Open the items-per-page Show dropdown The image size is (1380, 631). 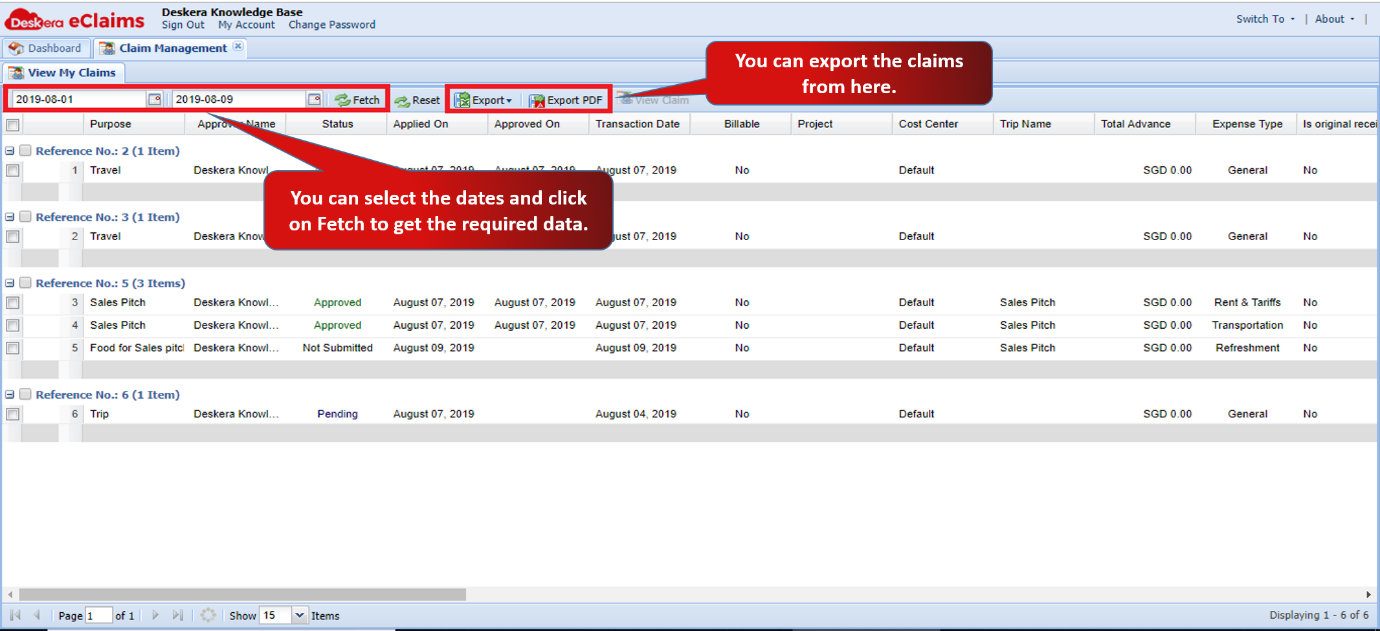300,615
